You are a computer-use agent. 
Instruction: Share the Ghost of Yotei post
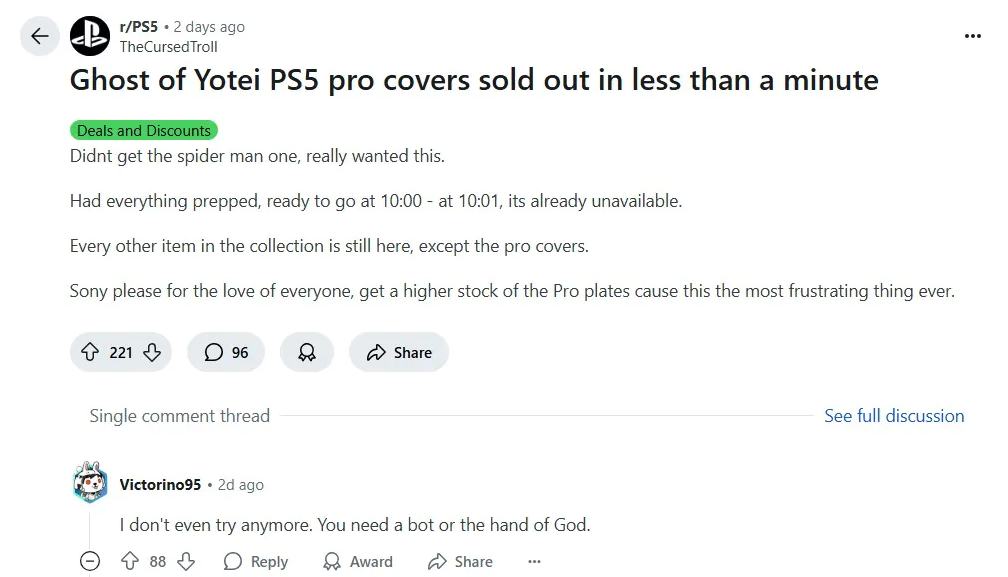pyautogui.click(x=398, y=352)
